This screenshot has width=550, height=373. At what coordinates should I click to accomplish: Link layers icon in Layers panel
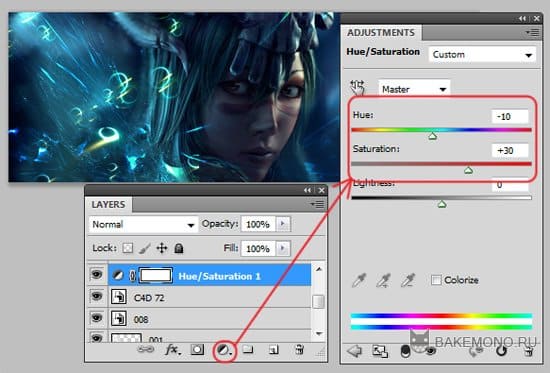pyautogui.click(x=146, y=349)
